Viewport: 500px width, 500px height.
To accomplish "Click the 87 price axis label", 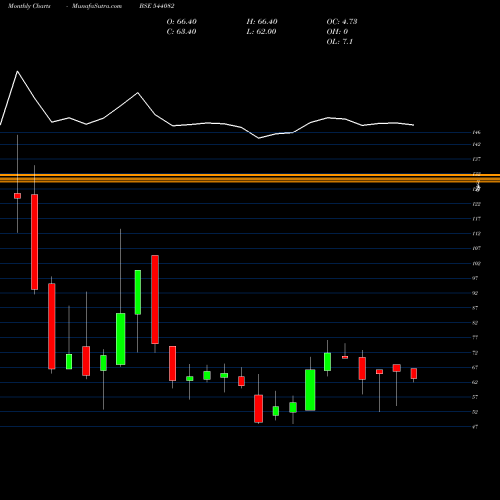I will click(475, 308).
